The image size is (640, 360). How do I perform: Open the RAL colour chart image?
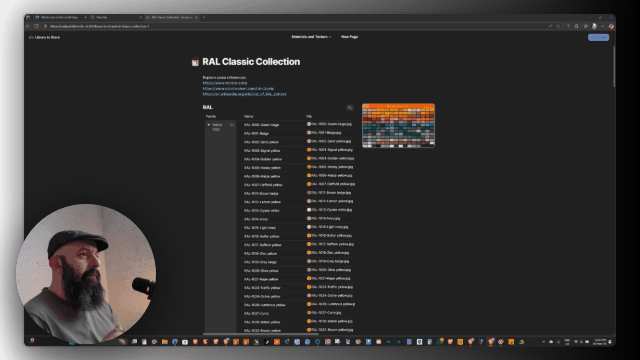(x=398, y=126)
